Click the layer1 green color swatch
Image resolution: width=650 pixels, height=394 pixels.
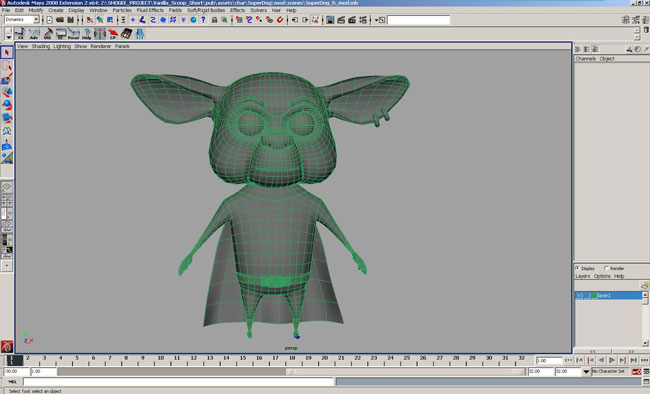(594, 295)
